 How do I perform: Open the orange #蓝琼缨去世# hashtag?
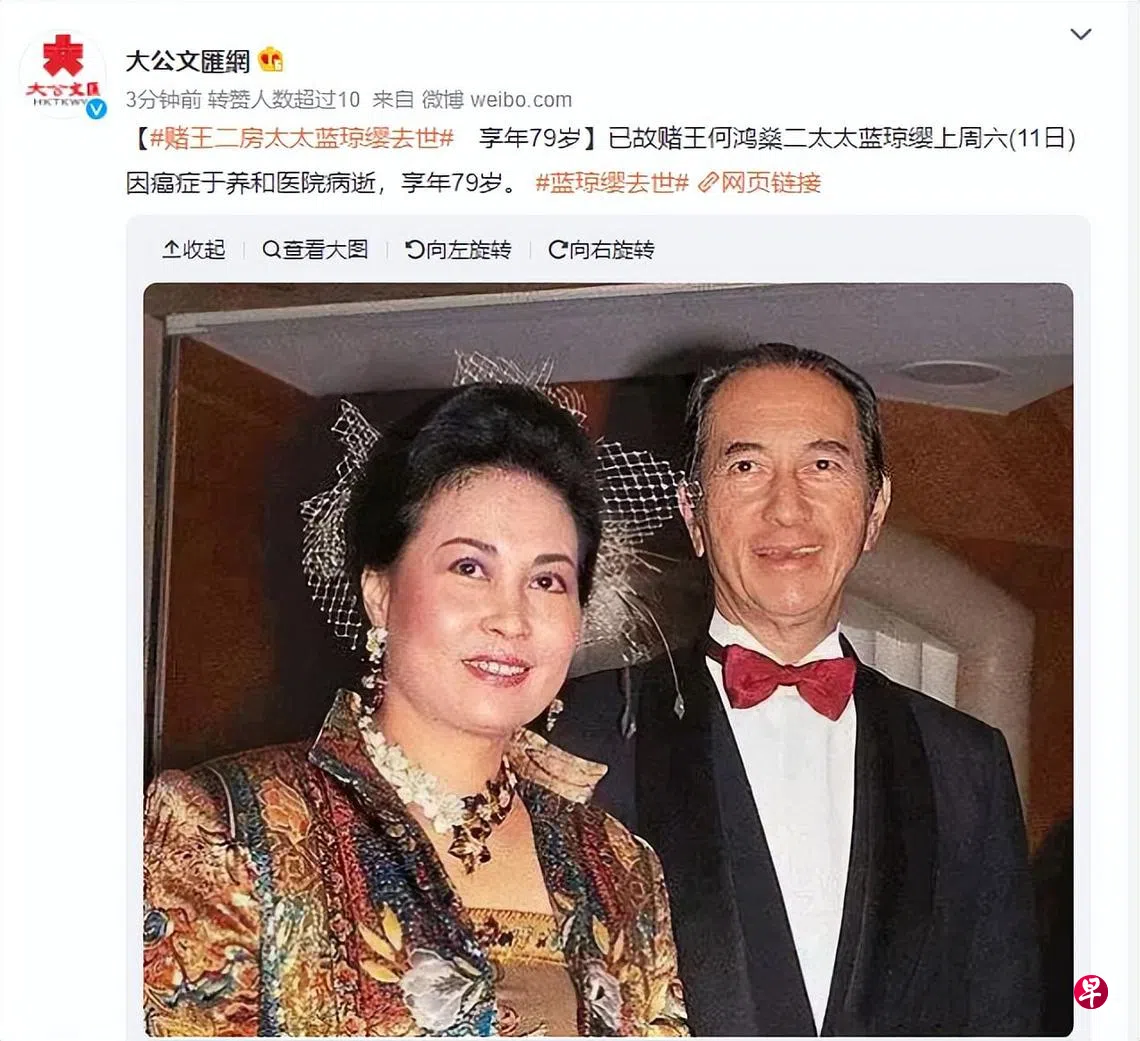(612, 182)
